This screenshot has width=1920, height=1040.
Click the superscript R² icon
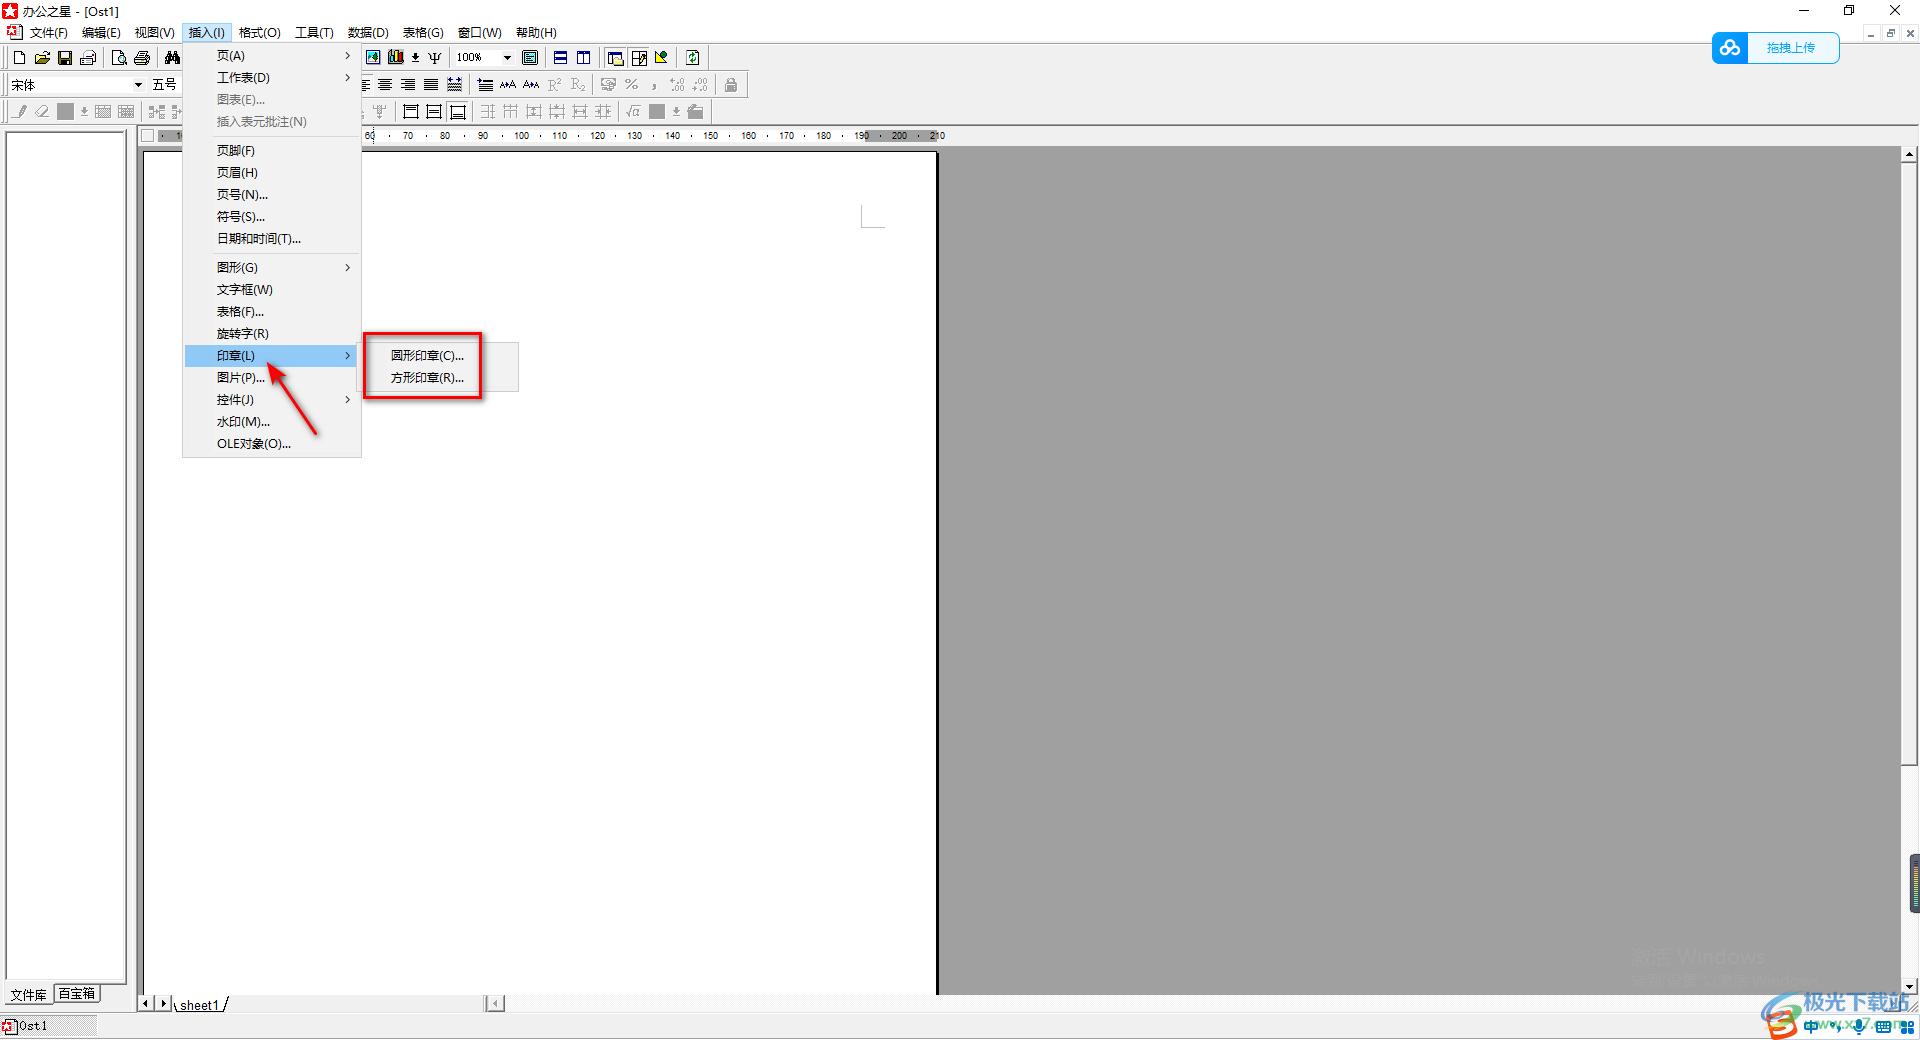tap(555, 85)
